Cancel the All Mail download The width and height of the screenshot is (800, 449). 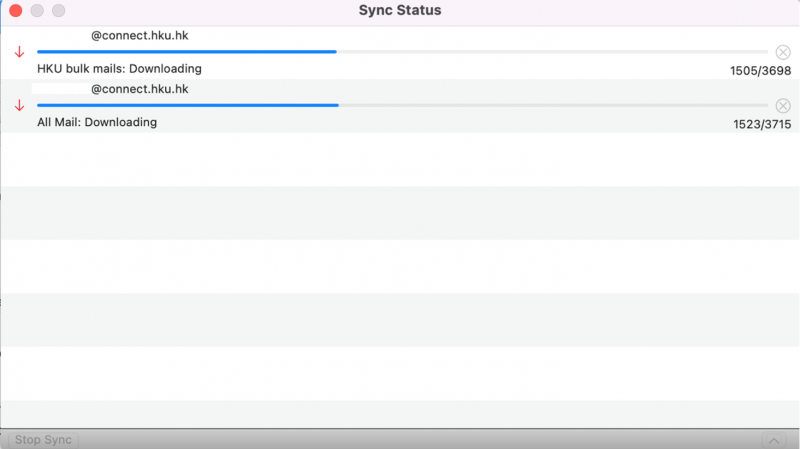pyautogui.click(x=783, y=106)
